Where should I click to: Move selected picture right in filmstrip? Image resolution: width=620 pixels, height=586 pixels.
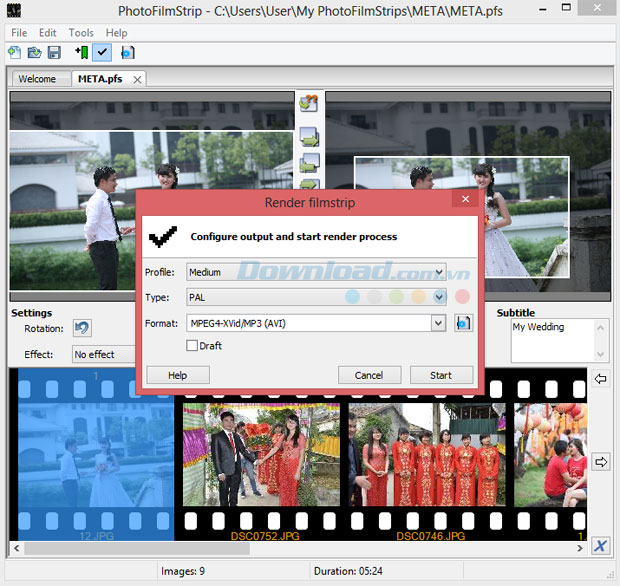click(601, 461)
